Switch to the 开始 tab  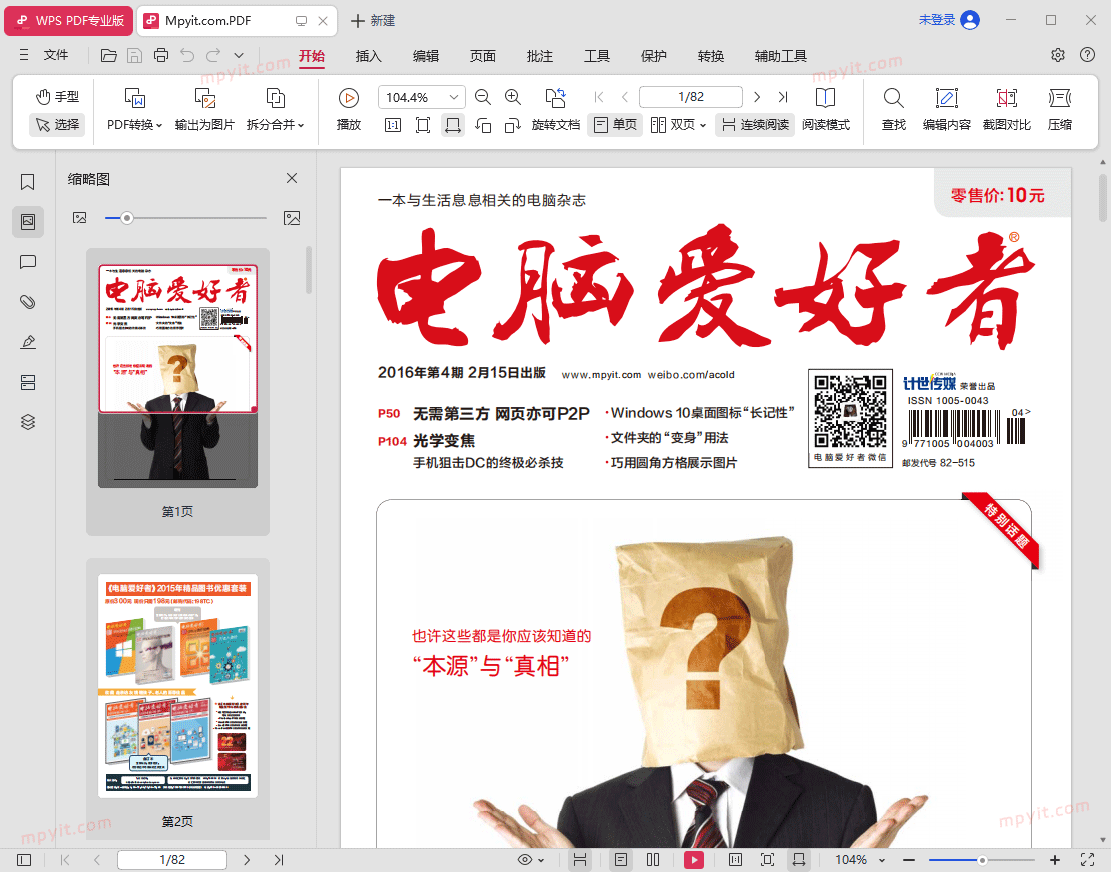coord(312,56)
